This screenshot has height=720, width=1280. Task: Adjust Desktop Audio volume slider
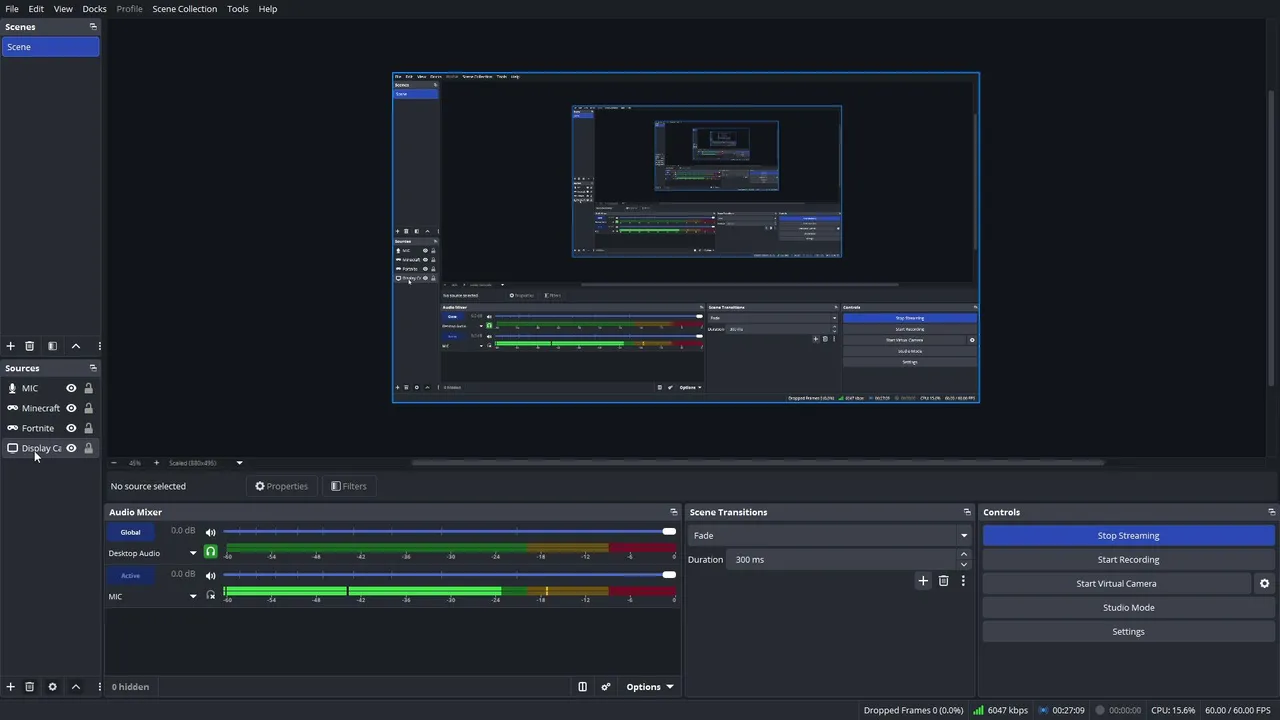click(x=449, y=532)
